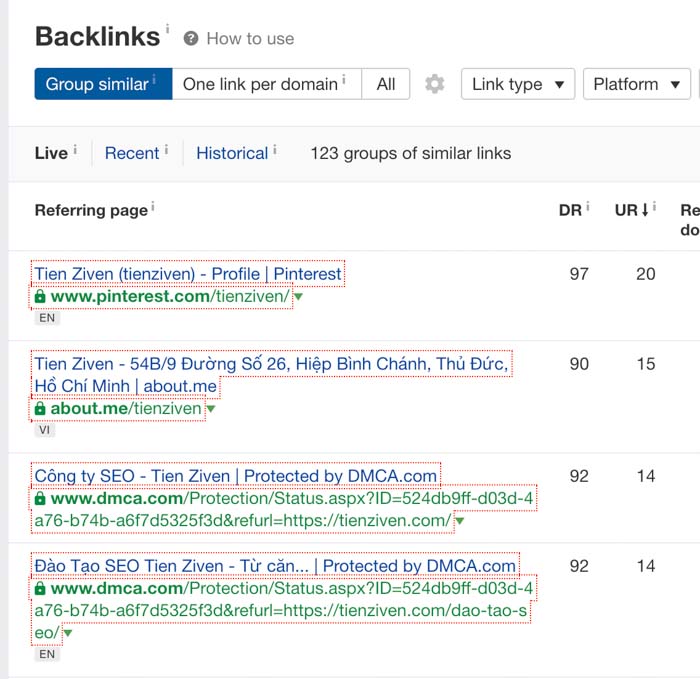Open the How to use guide
The width and height of the screenshot is (700, 679).
[x=250, y=39]
